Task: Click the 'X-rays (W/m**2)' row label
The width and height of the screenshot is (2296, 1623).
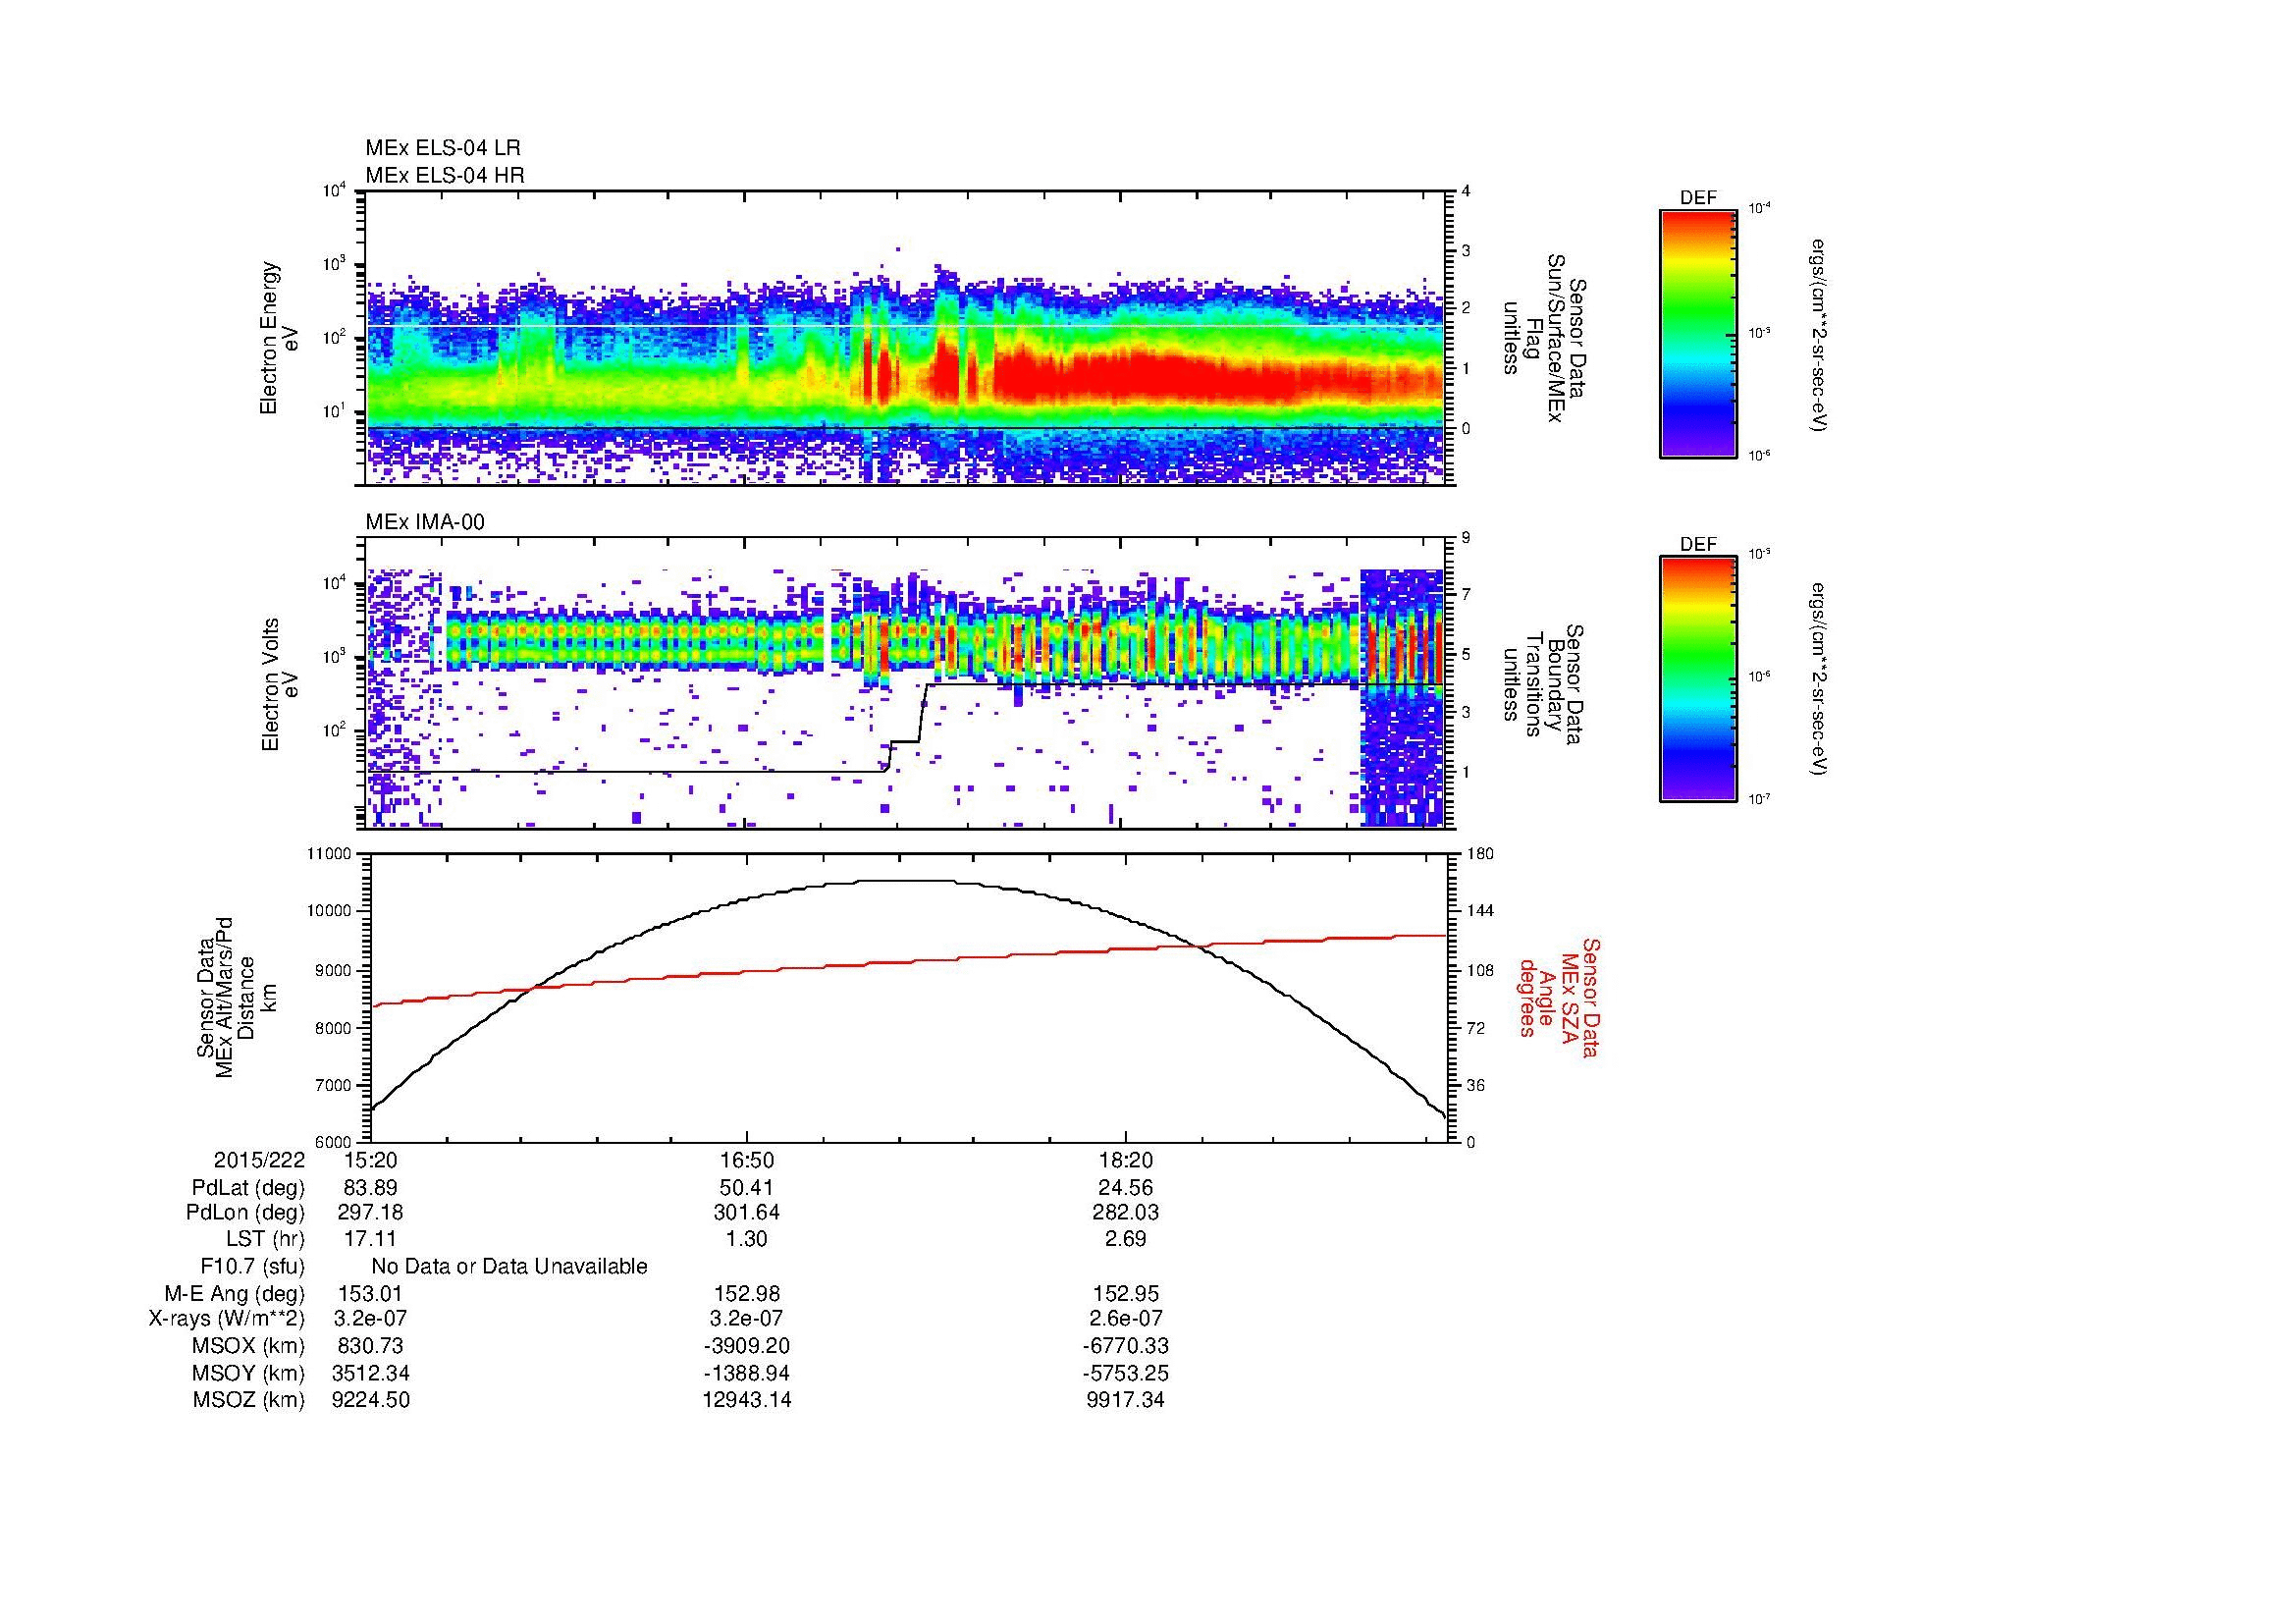Action: (227, 1319)
